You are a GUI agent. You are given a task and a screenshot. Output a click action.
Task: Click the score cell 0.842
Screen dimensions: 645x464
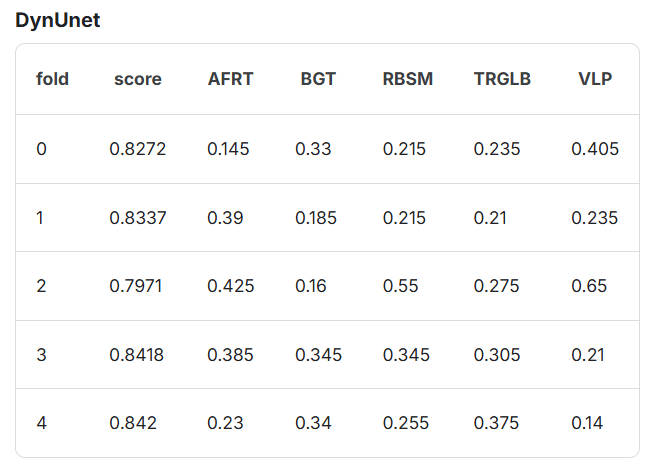coord(133,423)
